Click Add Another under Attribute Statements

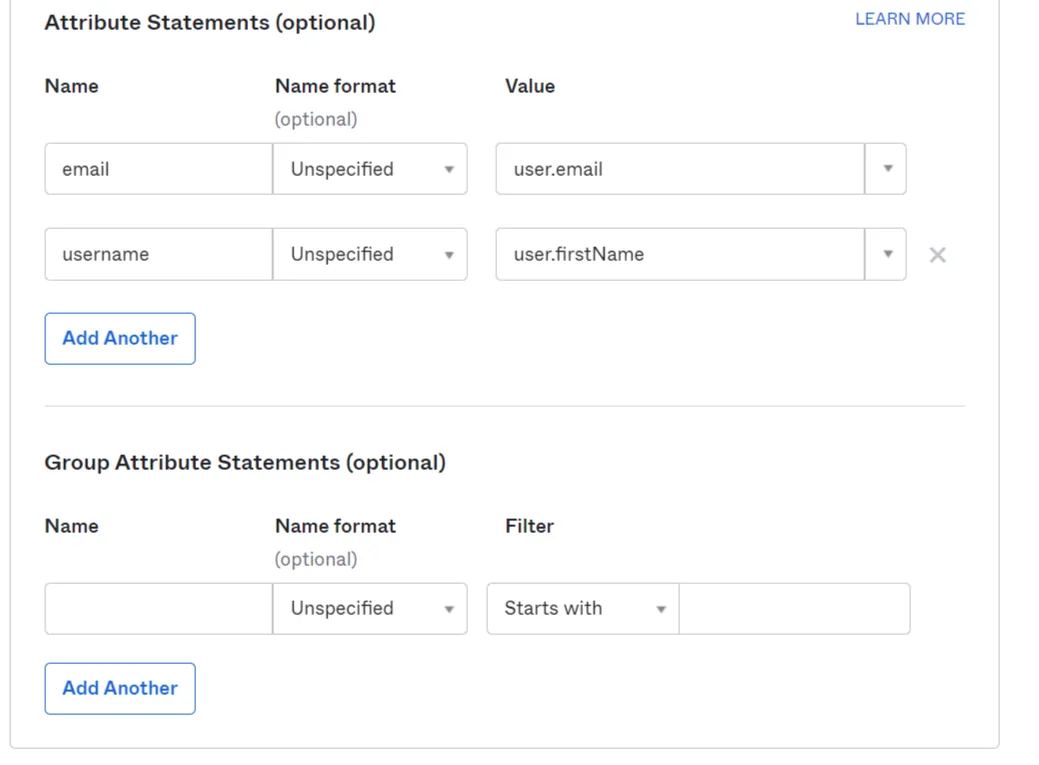pyautogui.click(x=120, y=339)
